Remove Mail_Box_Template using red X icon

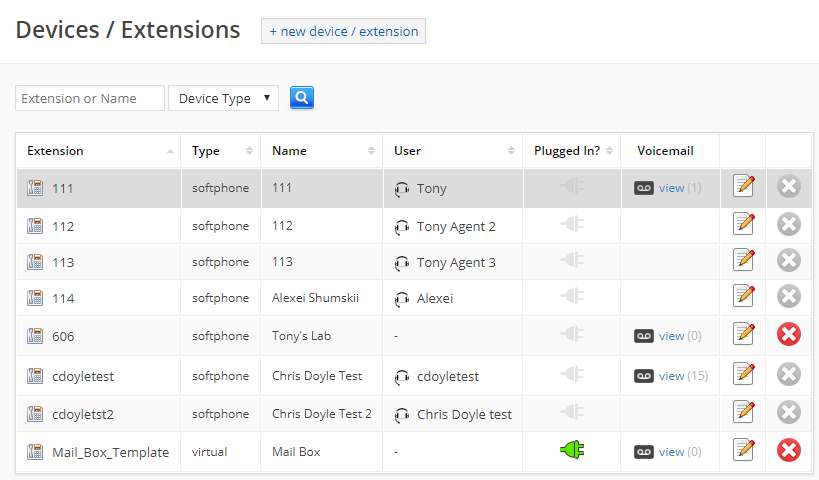[789, 451]
